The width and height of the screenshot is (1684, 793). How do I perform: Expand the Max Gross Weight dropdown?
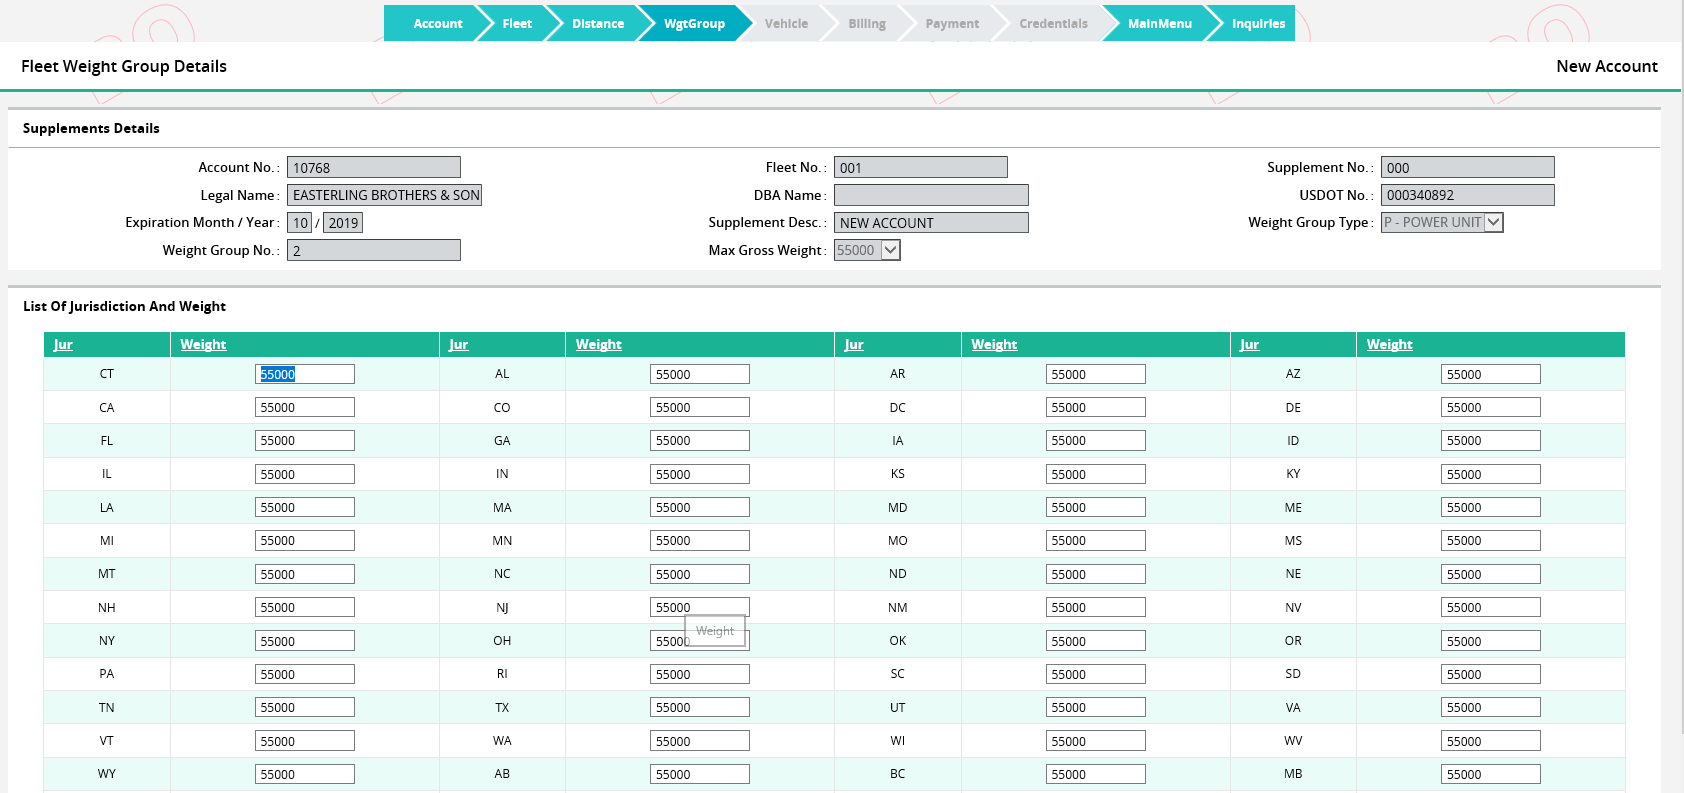tap(867, 250)
